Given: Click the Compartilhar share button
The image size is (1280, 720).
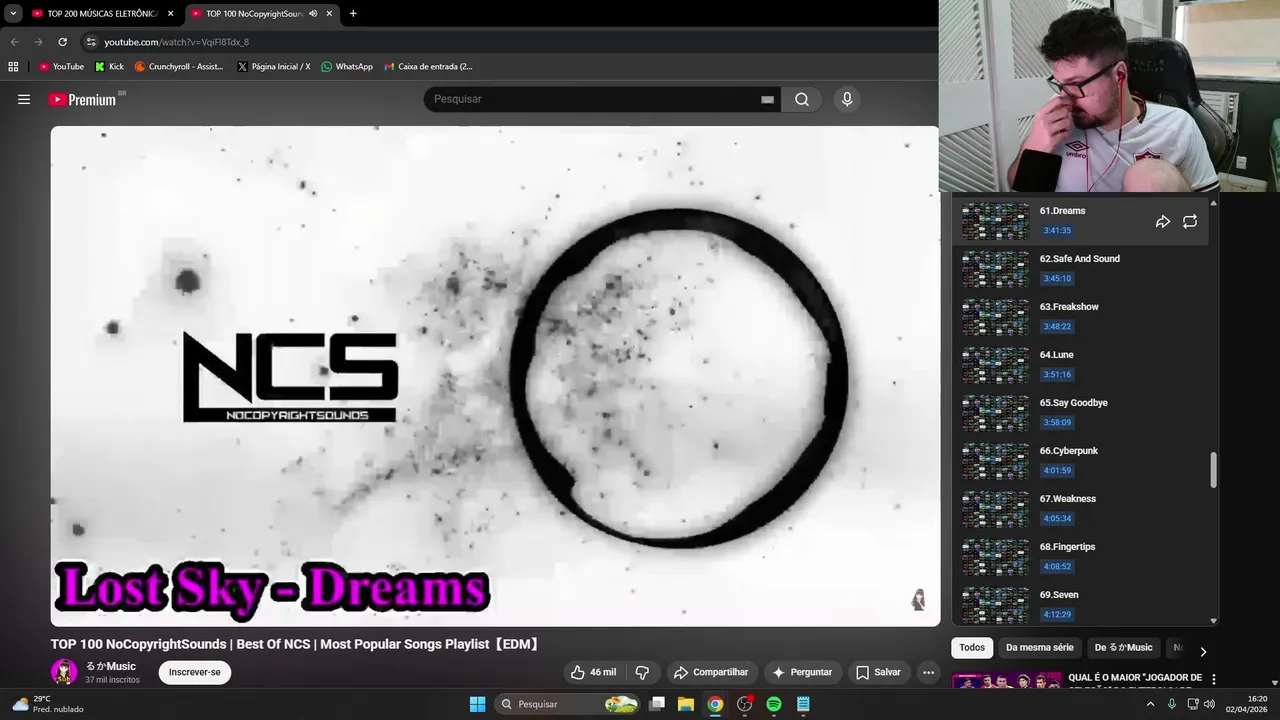Looking at the screenshot, I should 711,672.
